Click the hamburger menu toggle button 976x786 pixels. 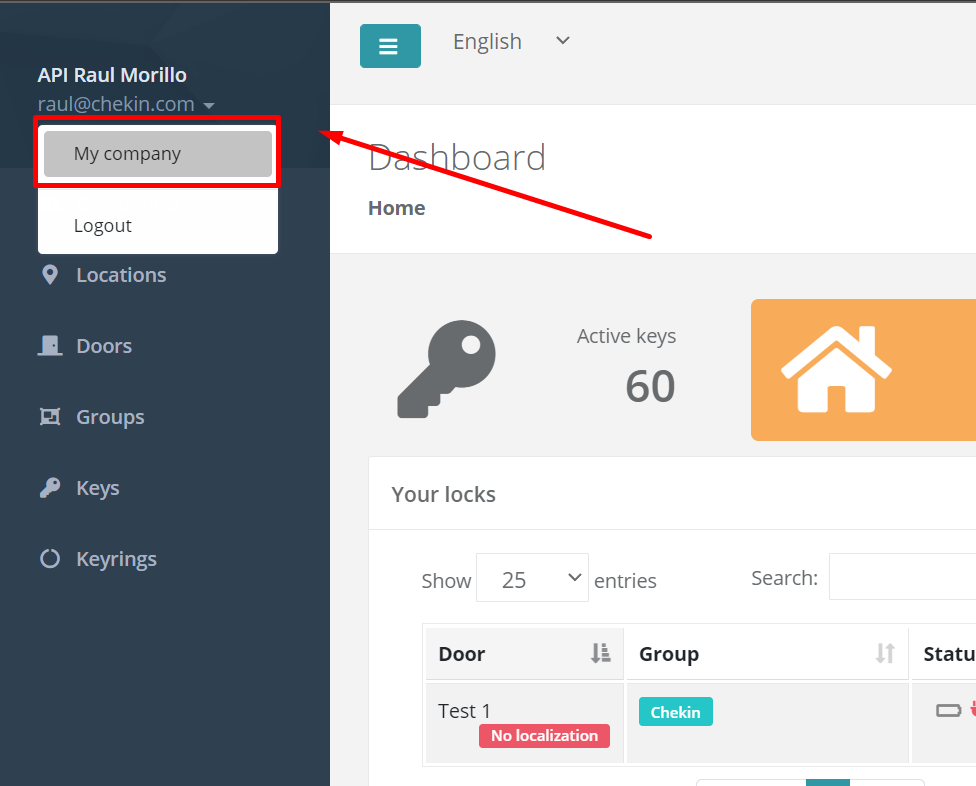[x=390, y=46]
